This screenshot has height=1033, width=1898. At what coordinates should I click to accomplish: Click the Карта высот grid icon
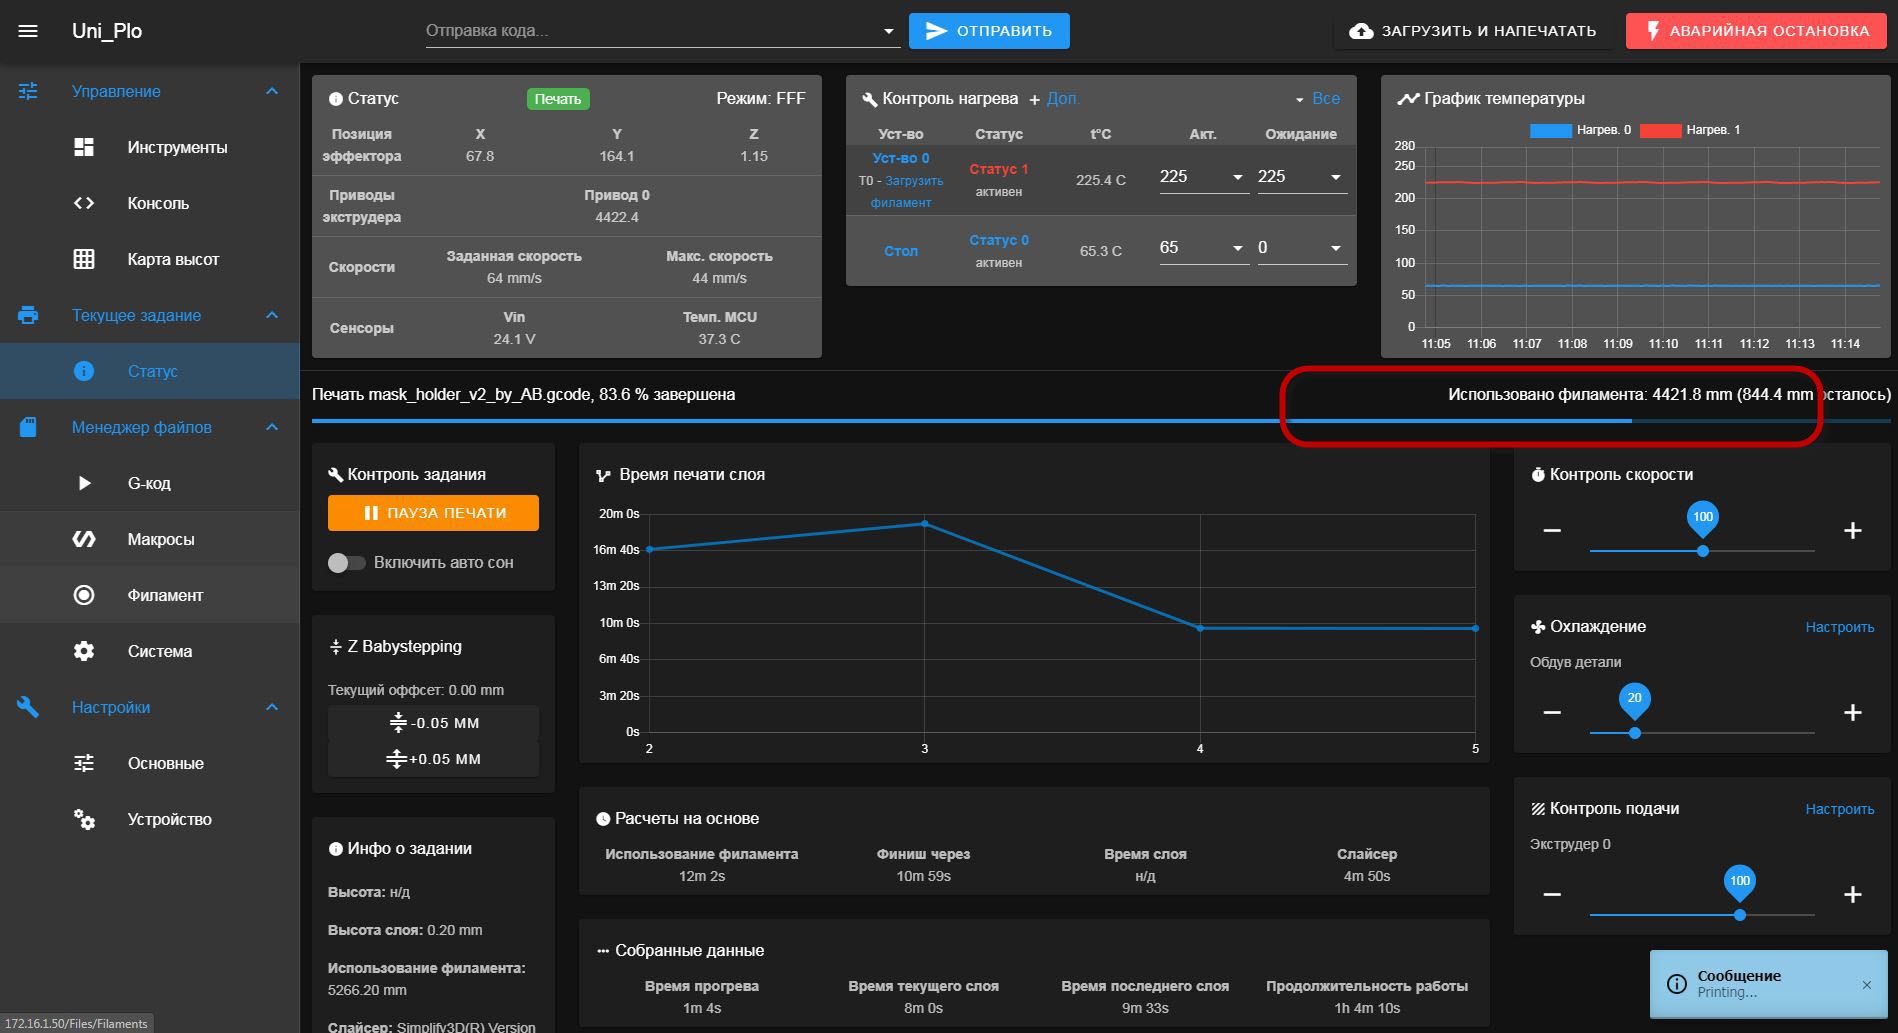(84, 259)
